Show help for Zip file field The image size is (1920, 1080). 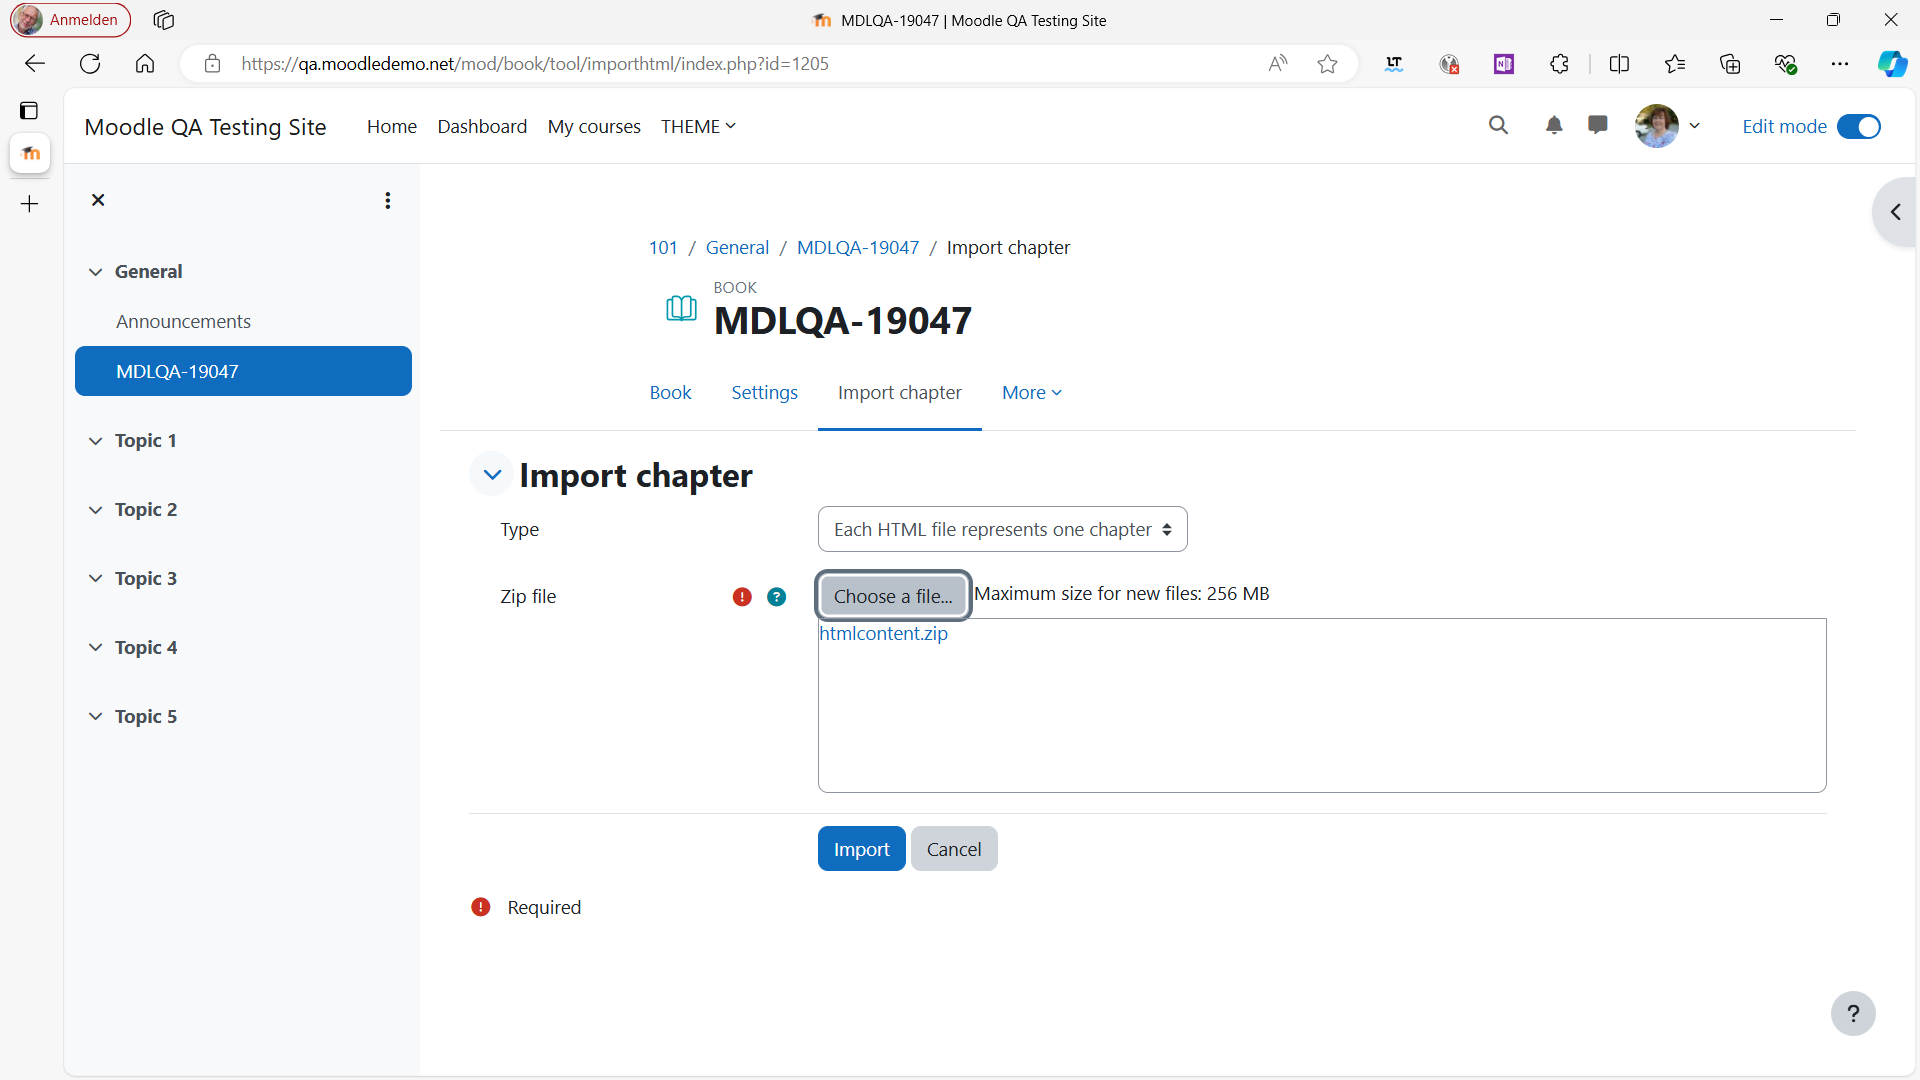pos(777,597)
